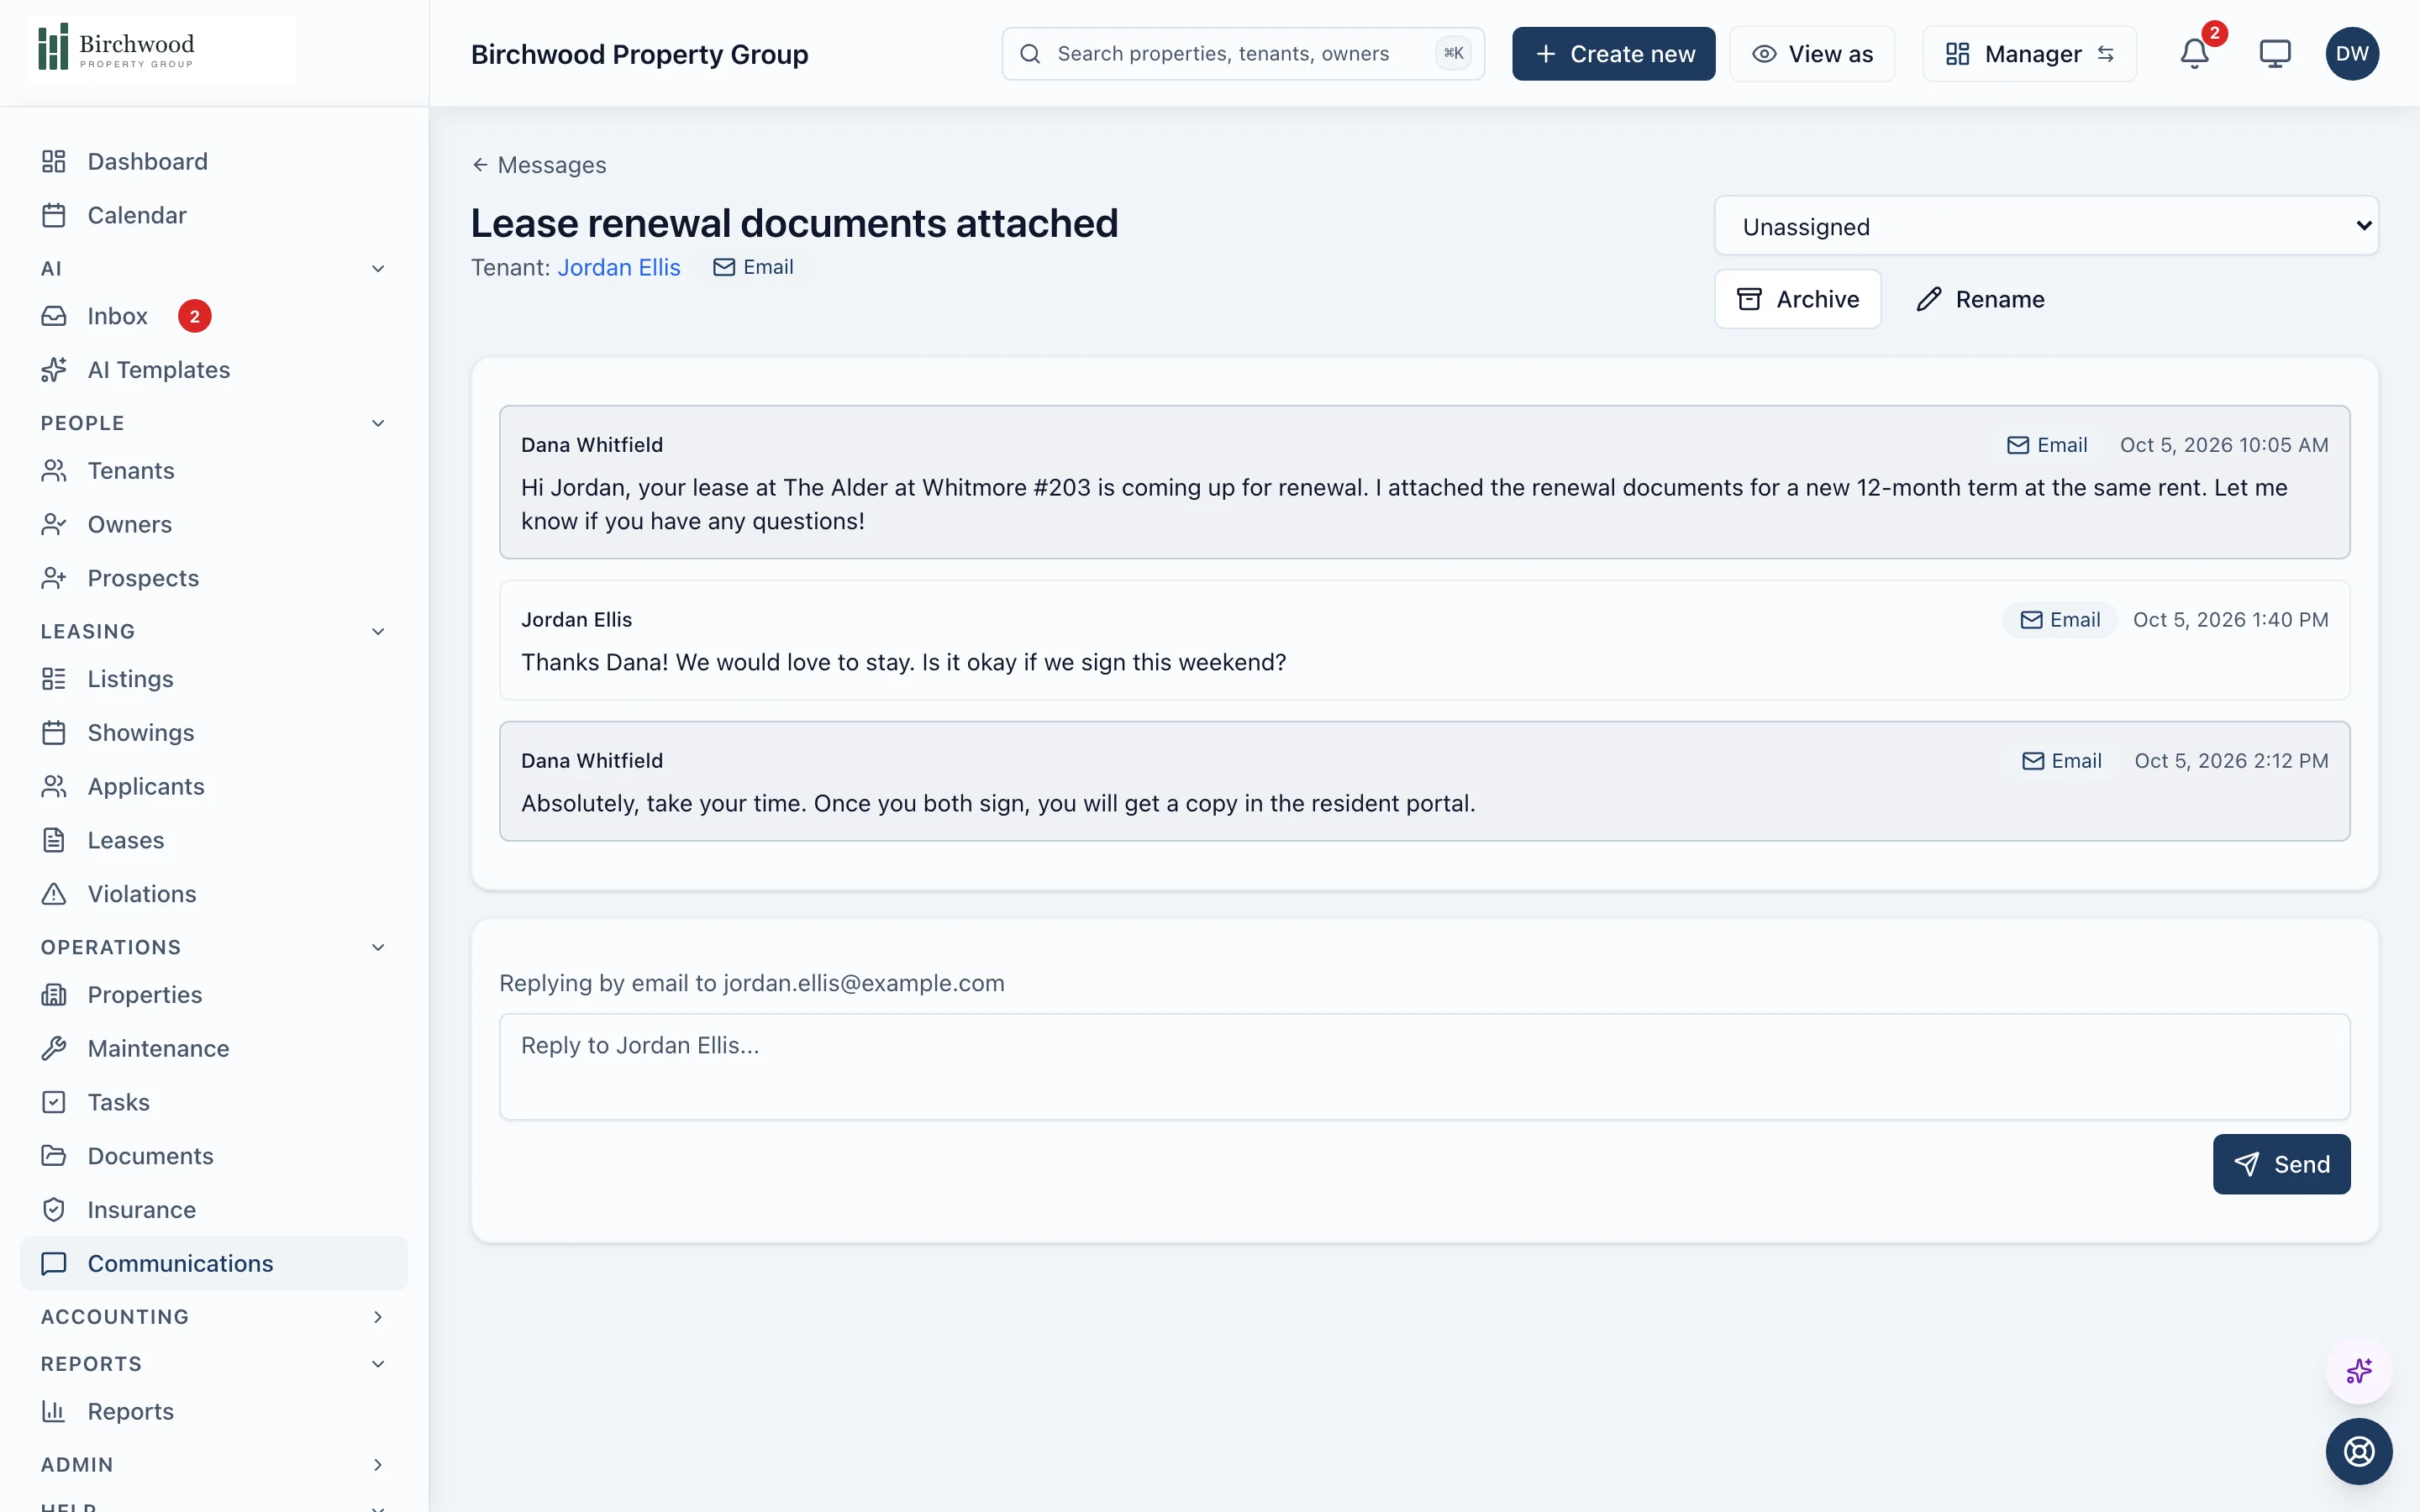Go to Owners page
The width and height of the screenshot is (2420, 1512).
(214, 524)
